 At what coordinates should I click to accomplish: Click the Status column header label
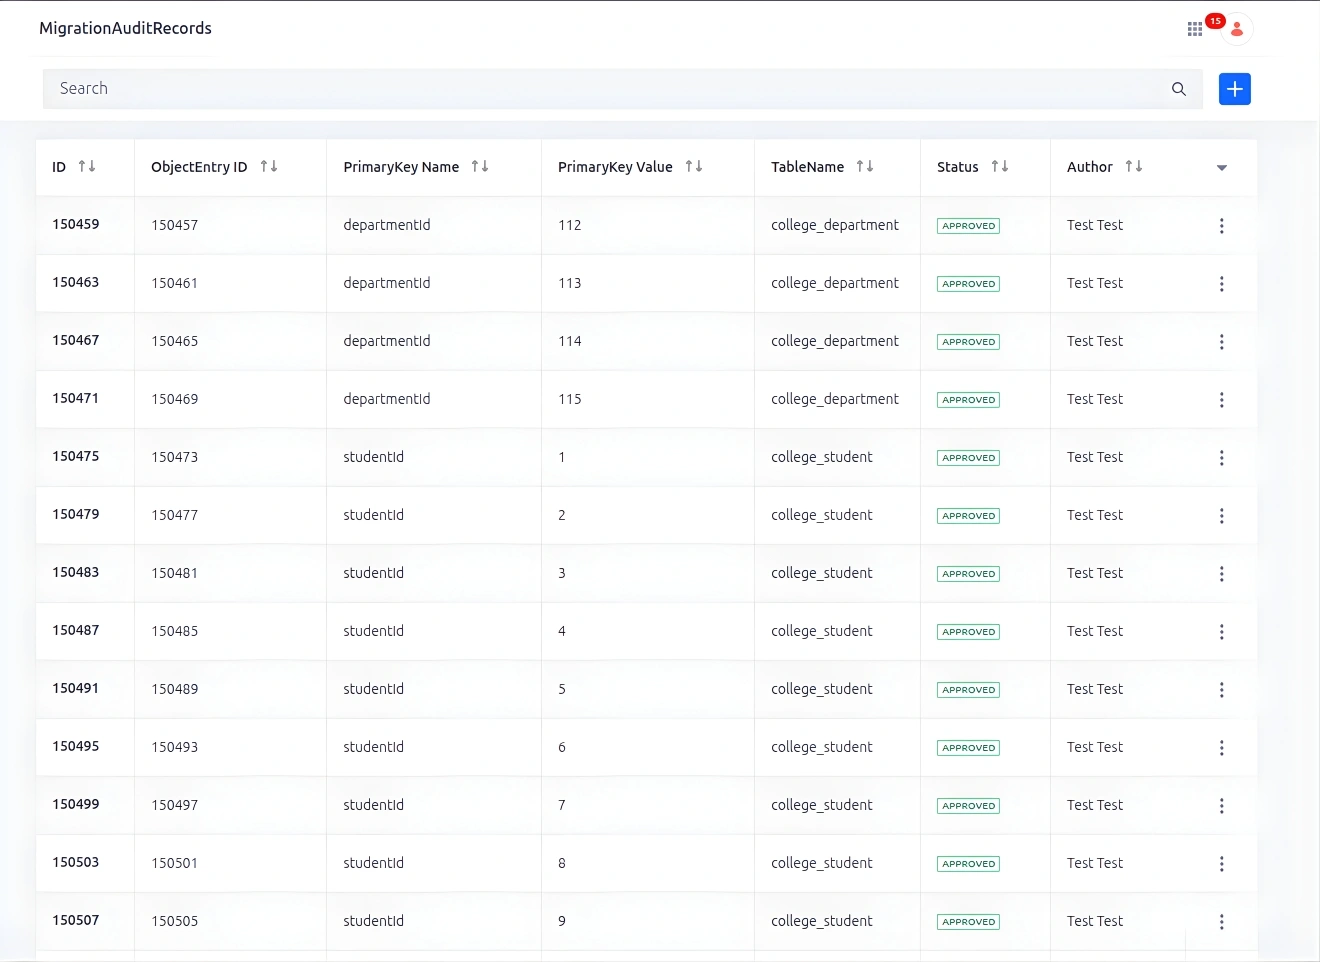click(958, 167)
